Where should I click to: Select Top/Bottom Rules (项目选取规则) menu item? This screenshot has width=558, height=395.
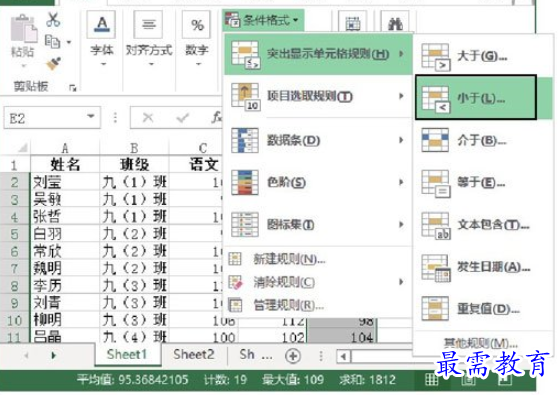(x=319, y=96)
